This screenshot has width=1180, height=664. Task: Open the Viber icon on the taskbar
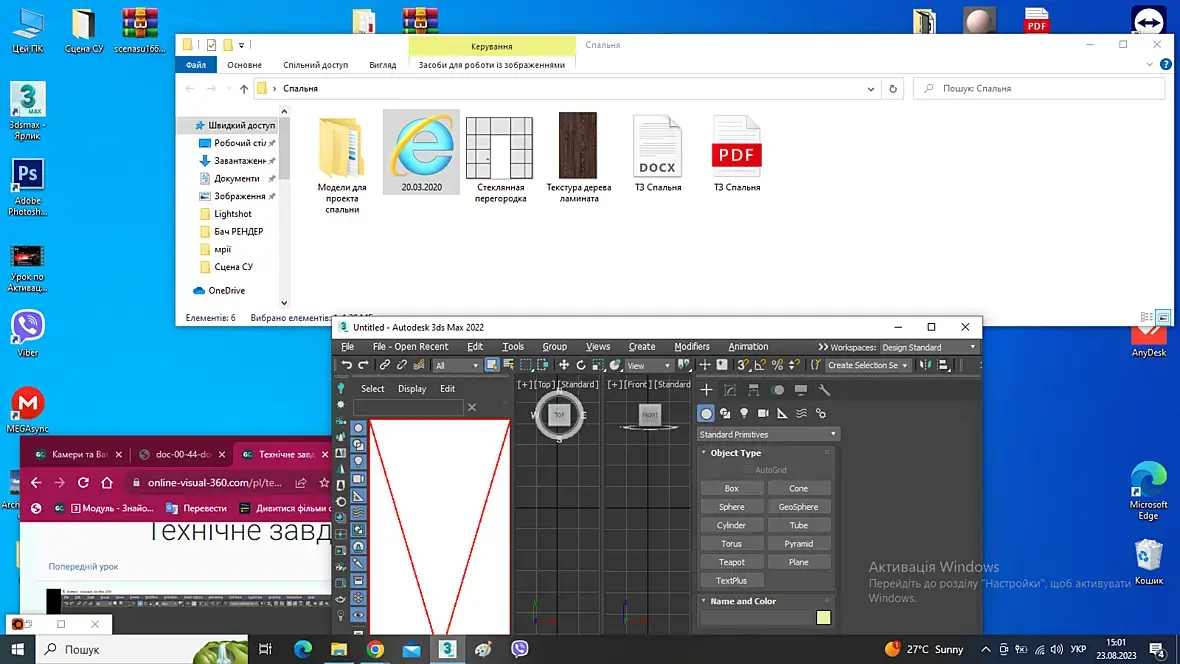tap(519, 649)
